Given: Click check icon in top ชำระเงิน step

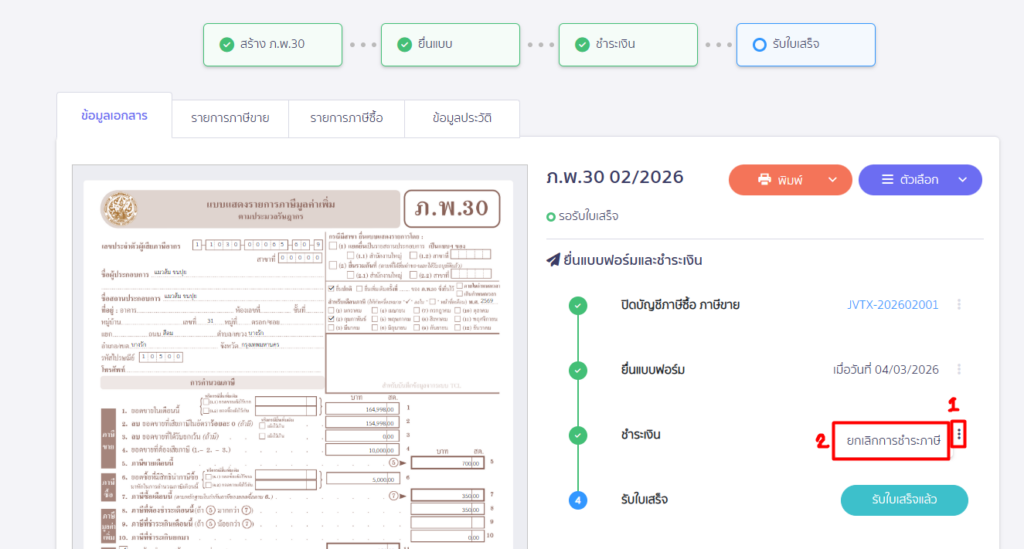Looking at the screenshot, I should [x=582, y=45].
